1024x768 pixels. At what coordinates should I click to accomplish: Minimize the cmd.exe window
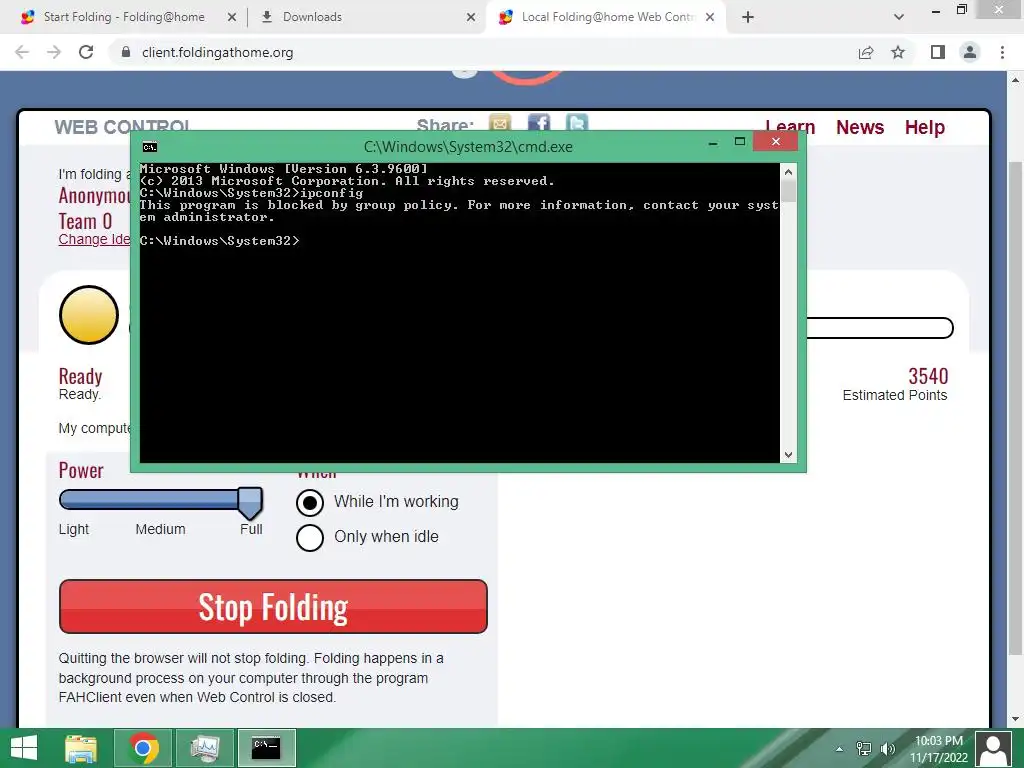click(x=713, y=142)
